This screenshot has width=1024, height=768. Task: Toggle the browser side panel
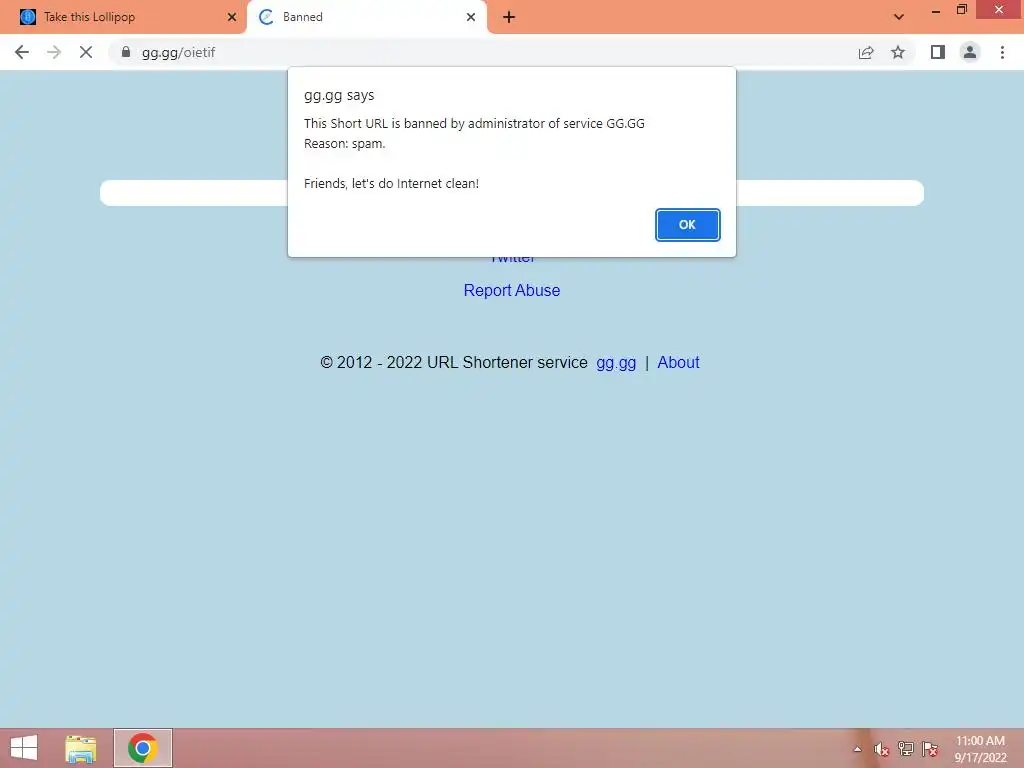point(938,52)
